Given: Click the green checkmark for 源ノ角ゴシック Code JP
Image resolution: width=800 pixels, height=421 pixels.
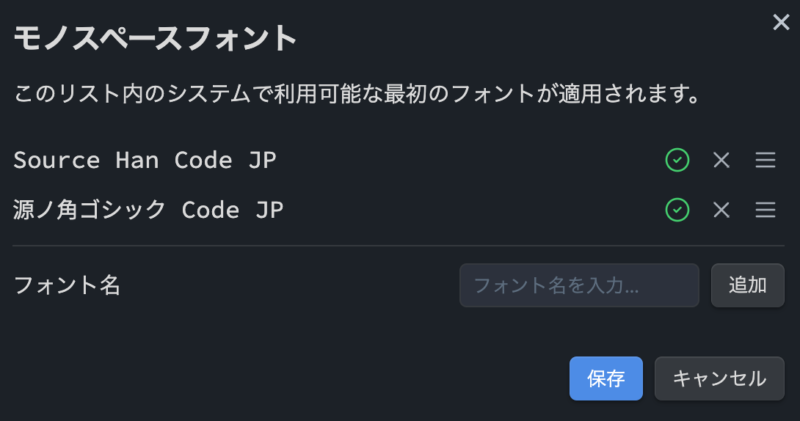Looking at the screenshot, I should tap(677, 210).
